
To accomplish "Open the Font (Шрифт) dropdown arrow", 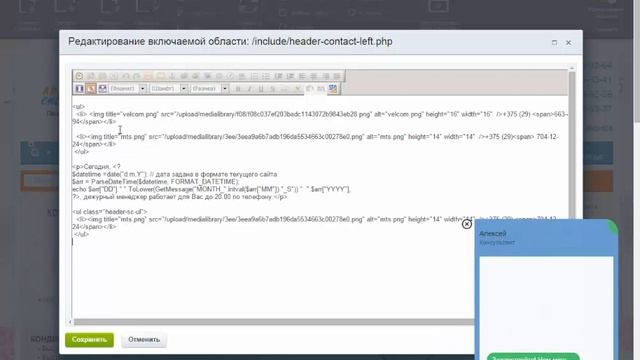I will [x=184, y=89].
